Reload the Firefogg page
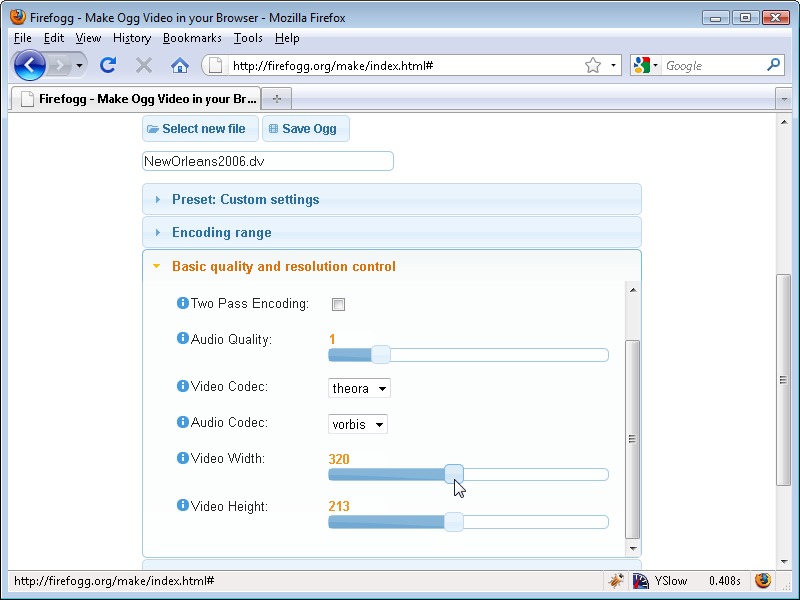 point(108,64)
